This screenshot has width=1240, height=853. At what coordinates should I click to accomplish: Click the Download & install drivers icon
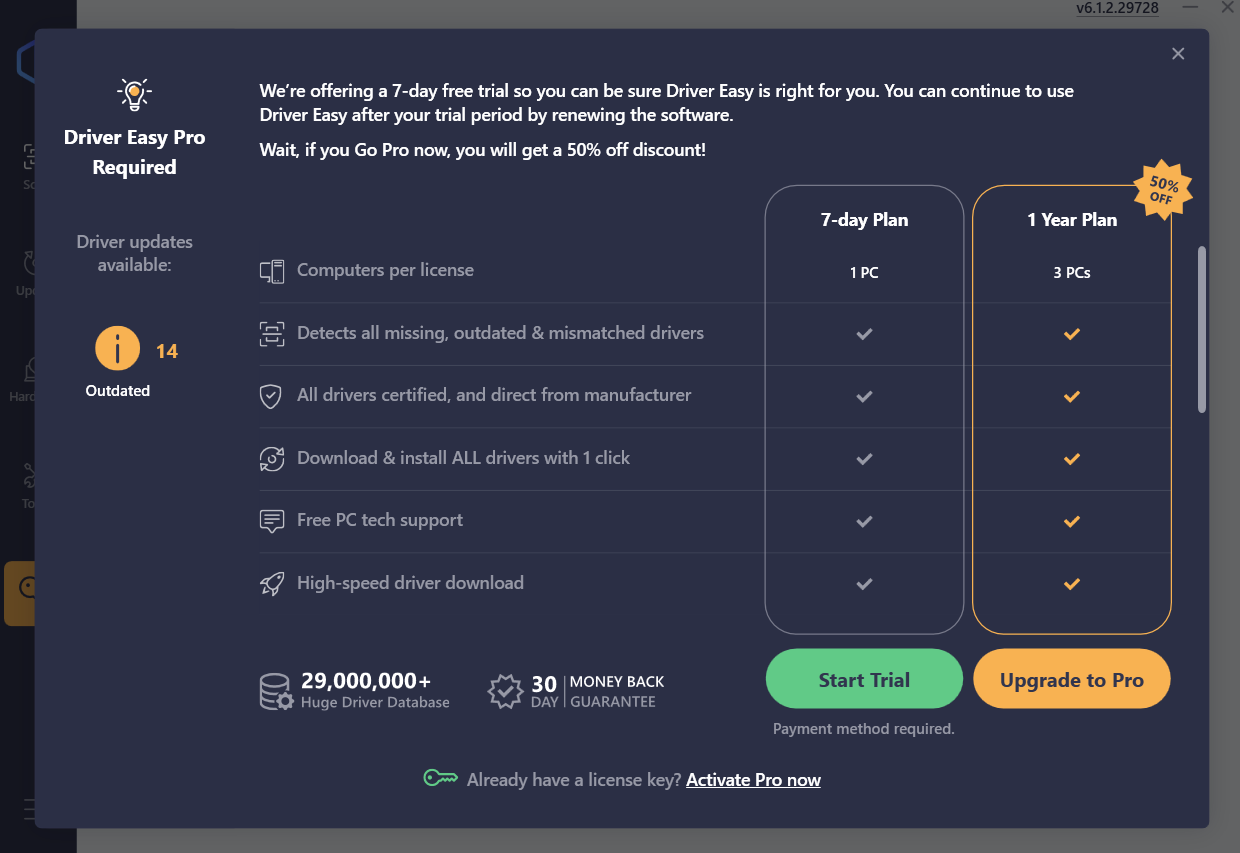click(272, 459)
